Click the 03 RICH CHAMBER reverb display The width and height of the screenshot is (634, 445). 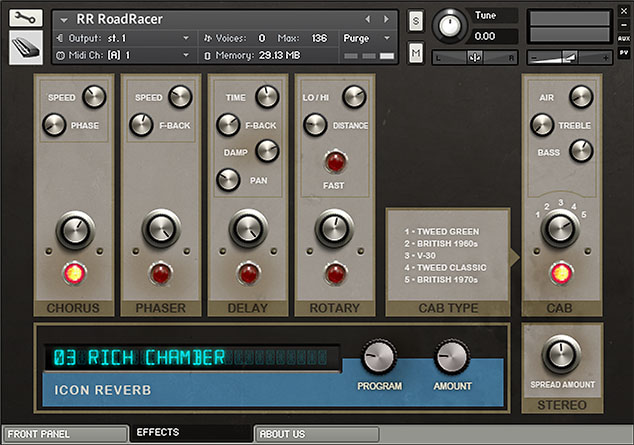point(192,358)
